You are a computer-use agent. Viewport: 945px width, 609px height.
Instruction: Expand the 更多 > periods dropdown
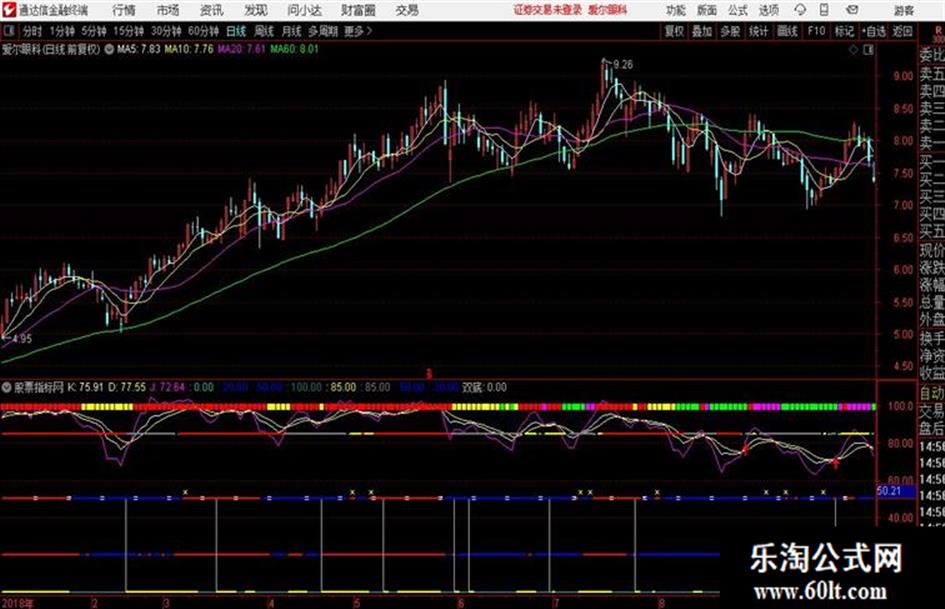pyautogui.click(x=358, y=31)
